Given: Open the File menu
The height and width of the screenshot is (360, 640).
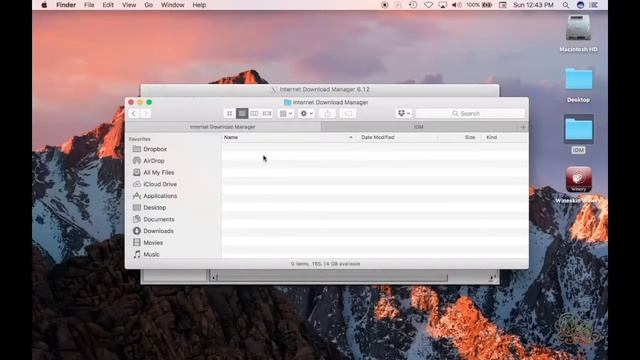Looking at the screenshot, I should [89, 5].
